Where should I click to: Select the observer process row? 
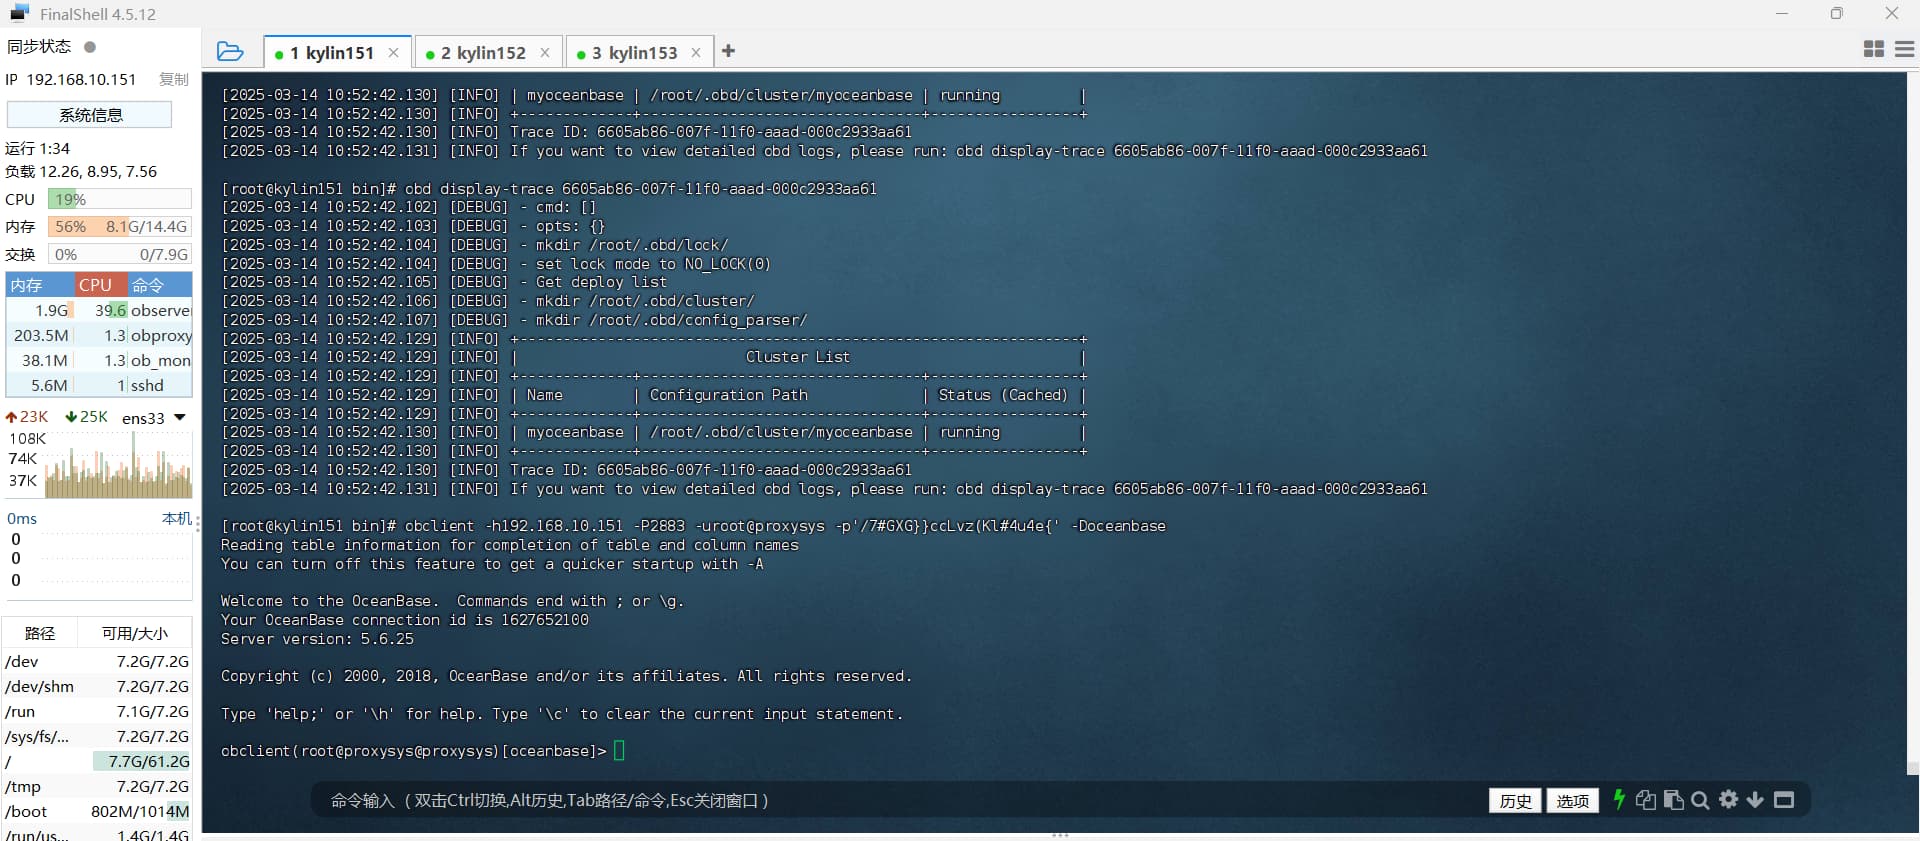(x=99, y=310)
